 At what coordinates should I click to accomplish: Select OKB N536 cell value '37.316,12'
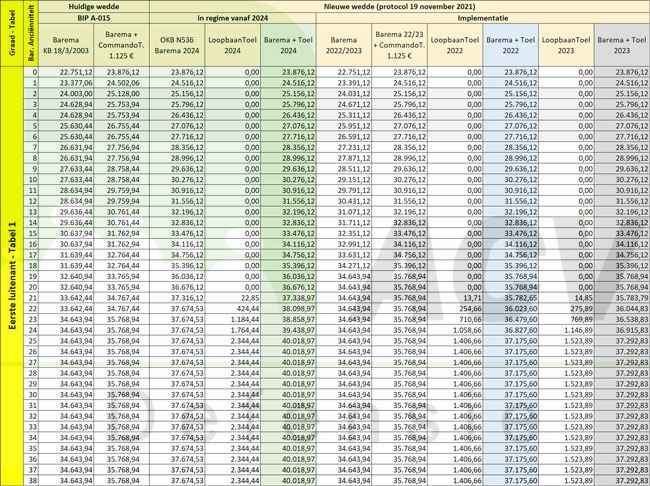(187, 298)
